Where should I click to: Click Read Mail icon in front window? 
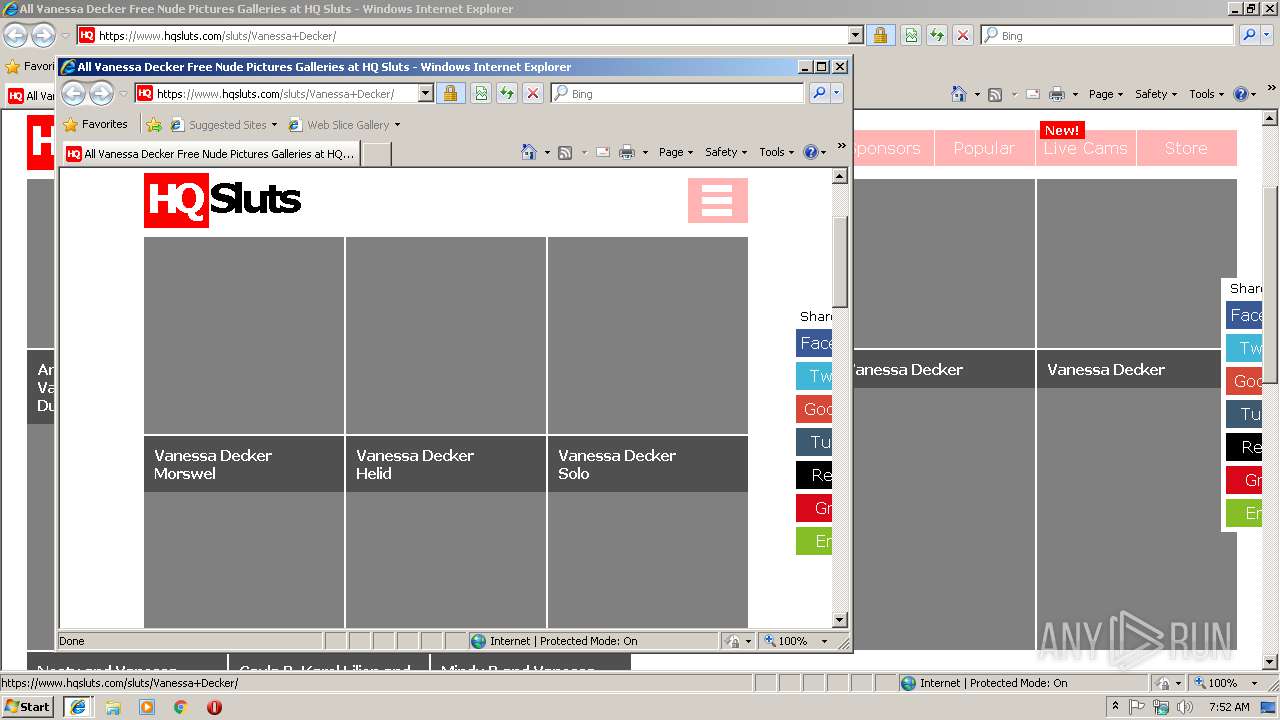coord(603,152)
